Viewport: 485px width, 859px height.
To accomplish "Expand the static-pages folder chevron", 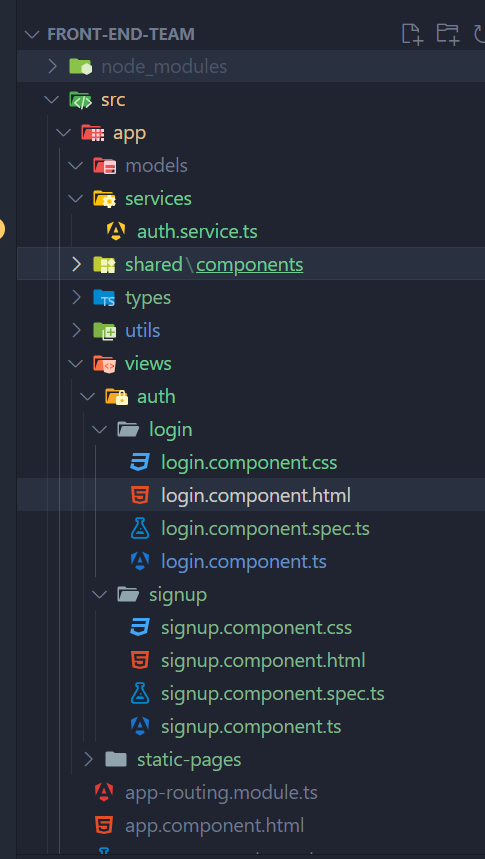I will click(x=89, y=759).
